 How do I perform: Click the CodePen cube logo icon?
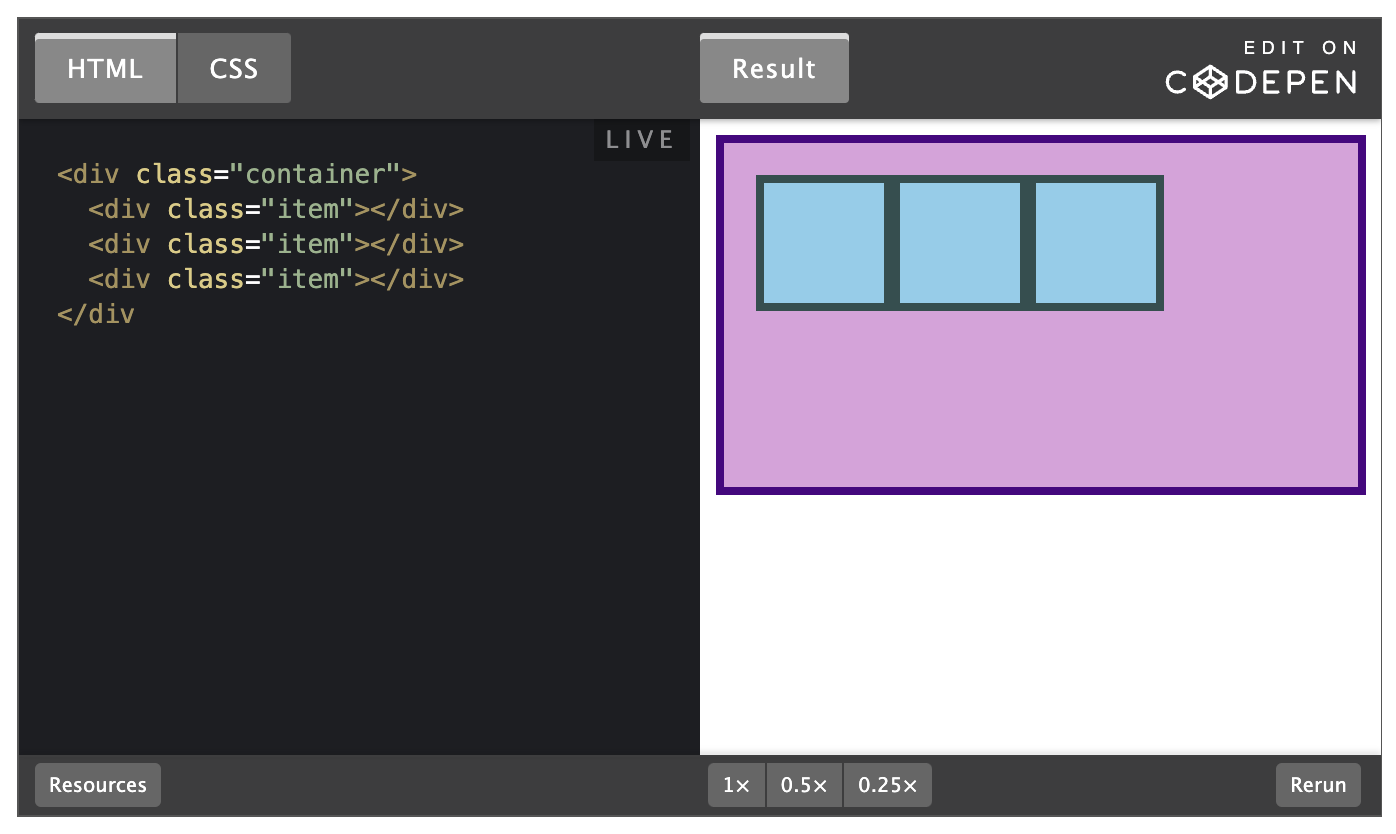coord(1210,82)
